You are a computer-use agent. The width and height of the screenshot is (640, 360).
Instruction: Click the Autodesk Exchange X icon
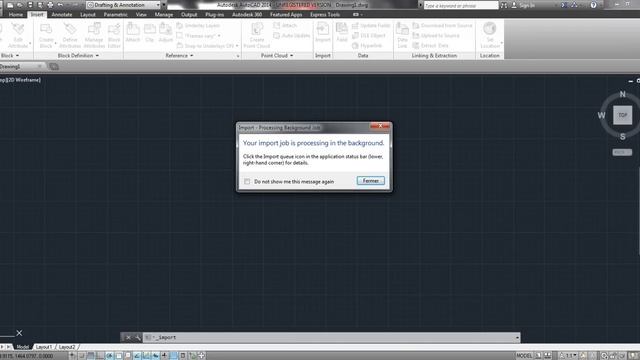pos(564,5)
